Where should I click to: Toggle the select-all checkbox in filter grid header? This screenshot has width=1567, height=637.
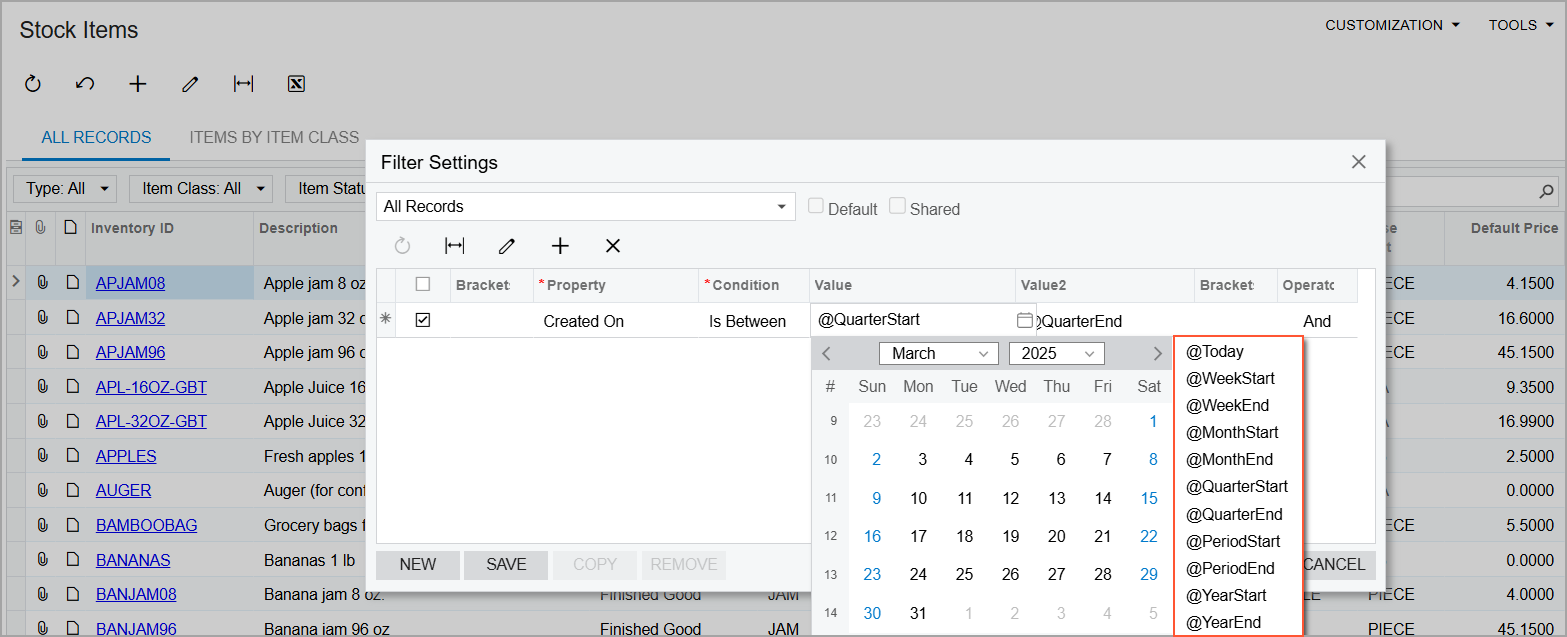click(423, 285)
